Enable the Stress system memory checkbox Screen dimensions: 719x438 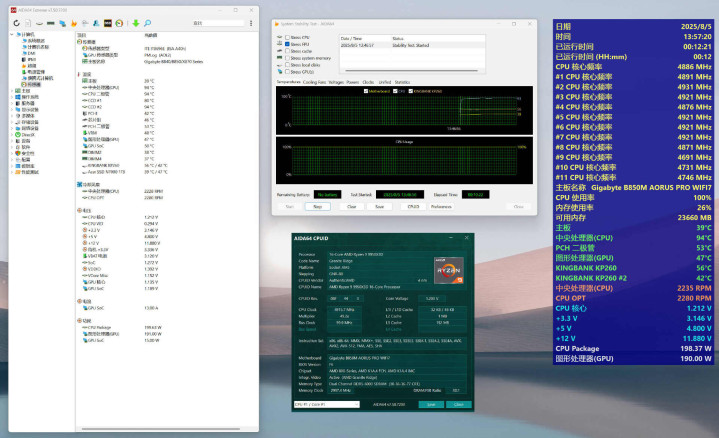coord(288,58)
